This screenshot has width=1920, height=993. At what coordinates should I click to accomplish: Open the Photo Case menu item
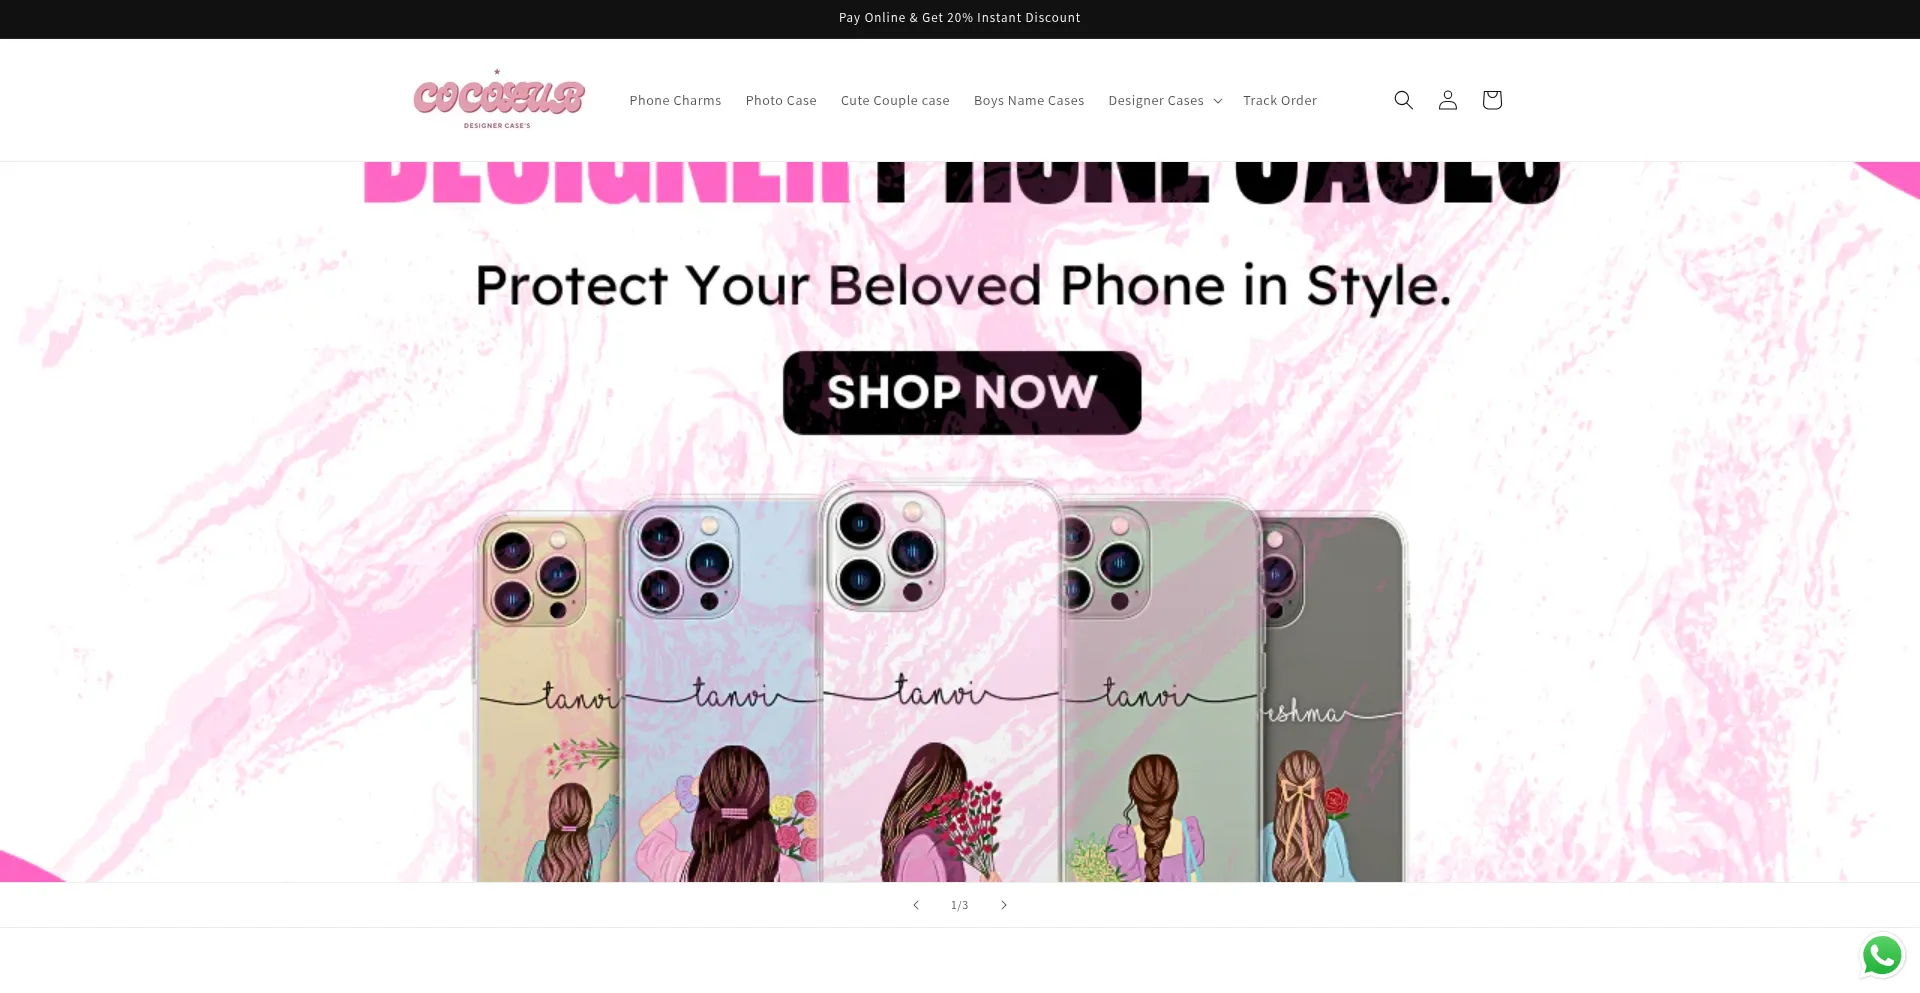(781, 101)
